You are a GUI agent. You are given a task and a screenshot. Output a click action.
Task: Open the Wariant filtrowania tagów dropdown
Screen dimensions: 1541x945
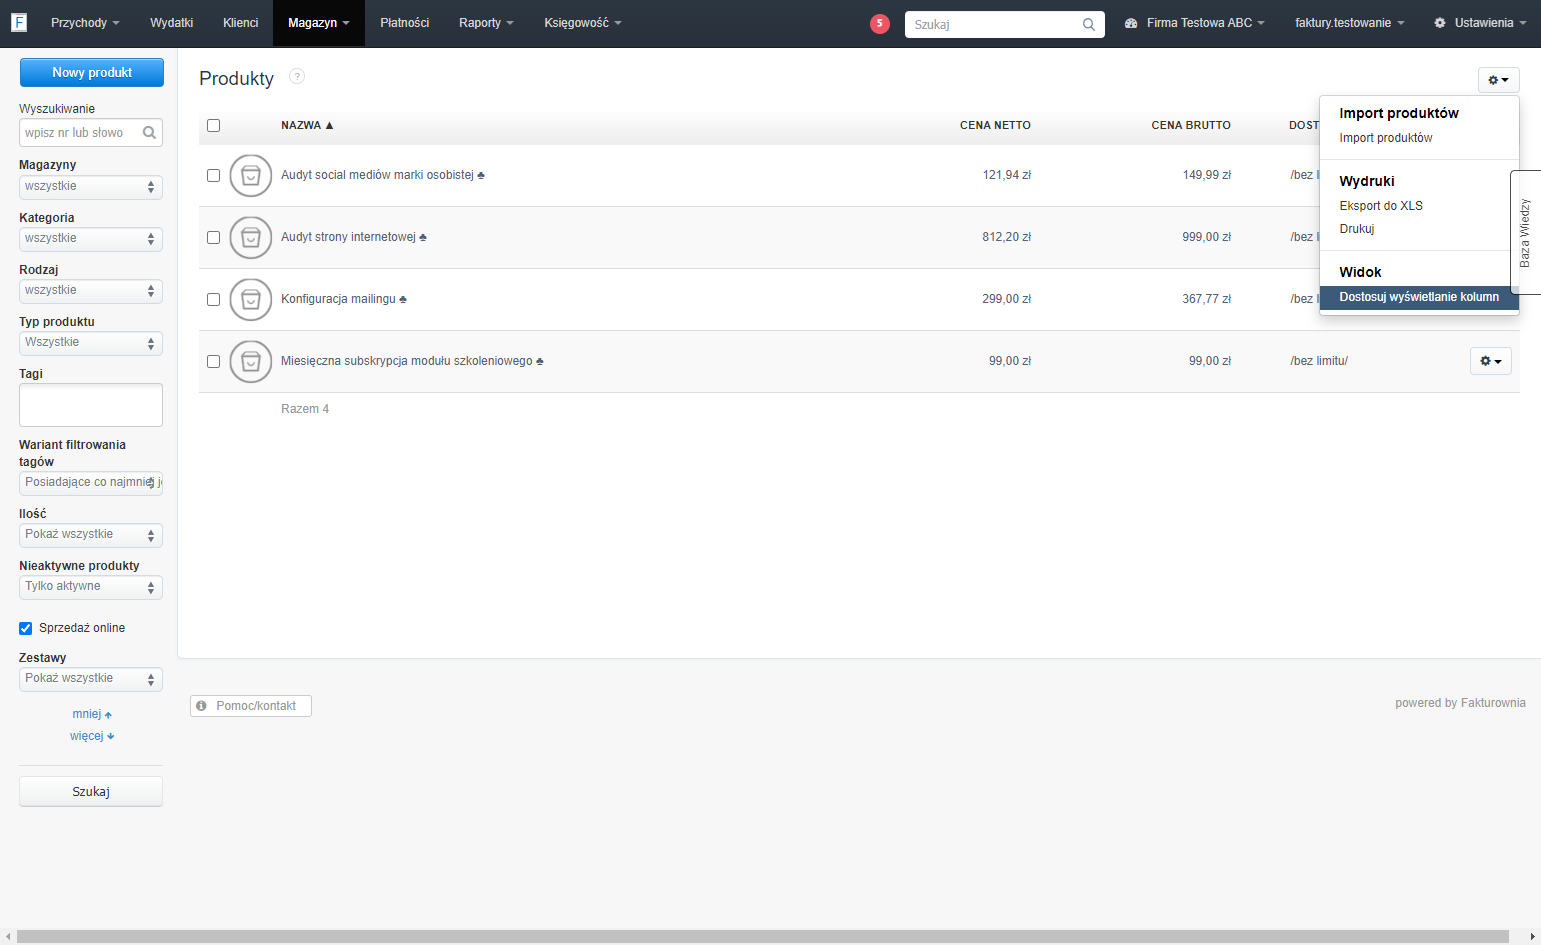point(91,483)
